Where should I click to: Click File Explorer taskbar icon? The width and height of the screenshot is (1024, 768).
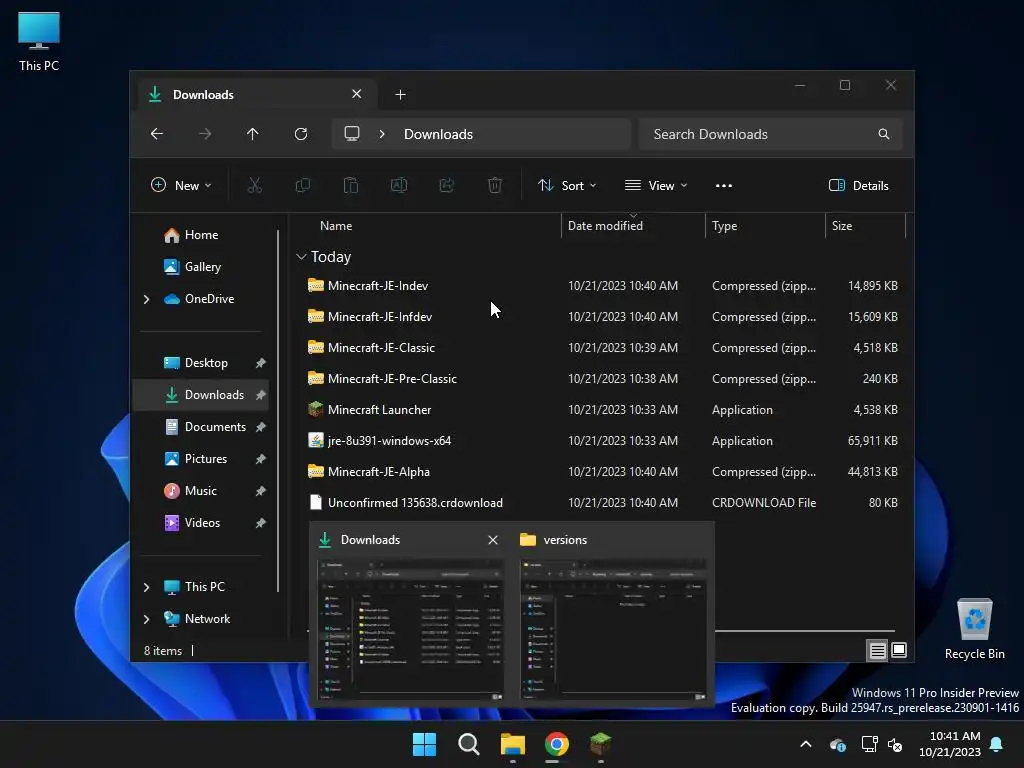coord(513,744)
